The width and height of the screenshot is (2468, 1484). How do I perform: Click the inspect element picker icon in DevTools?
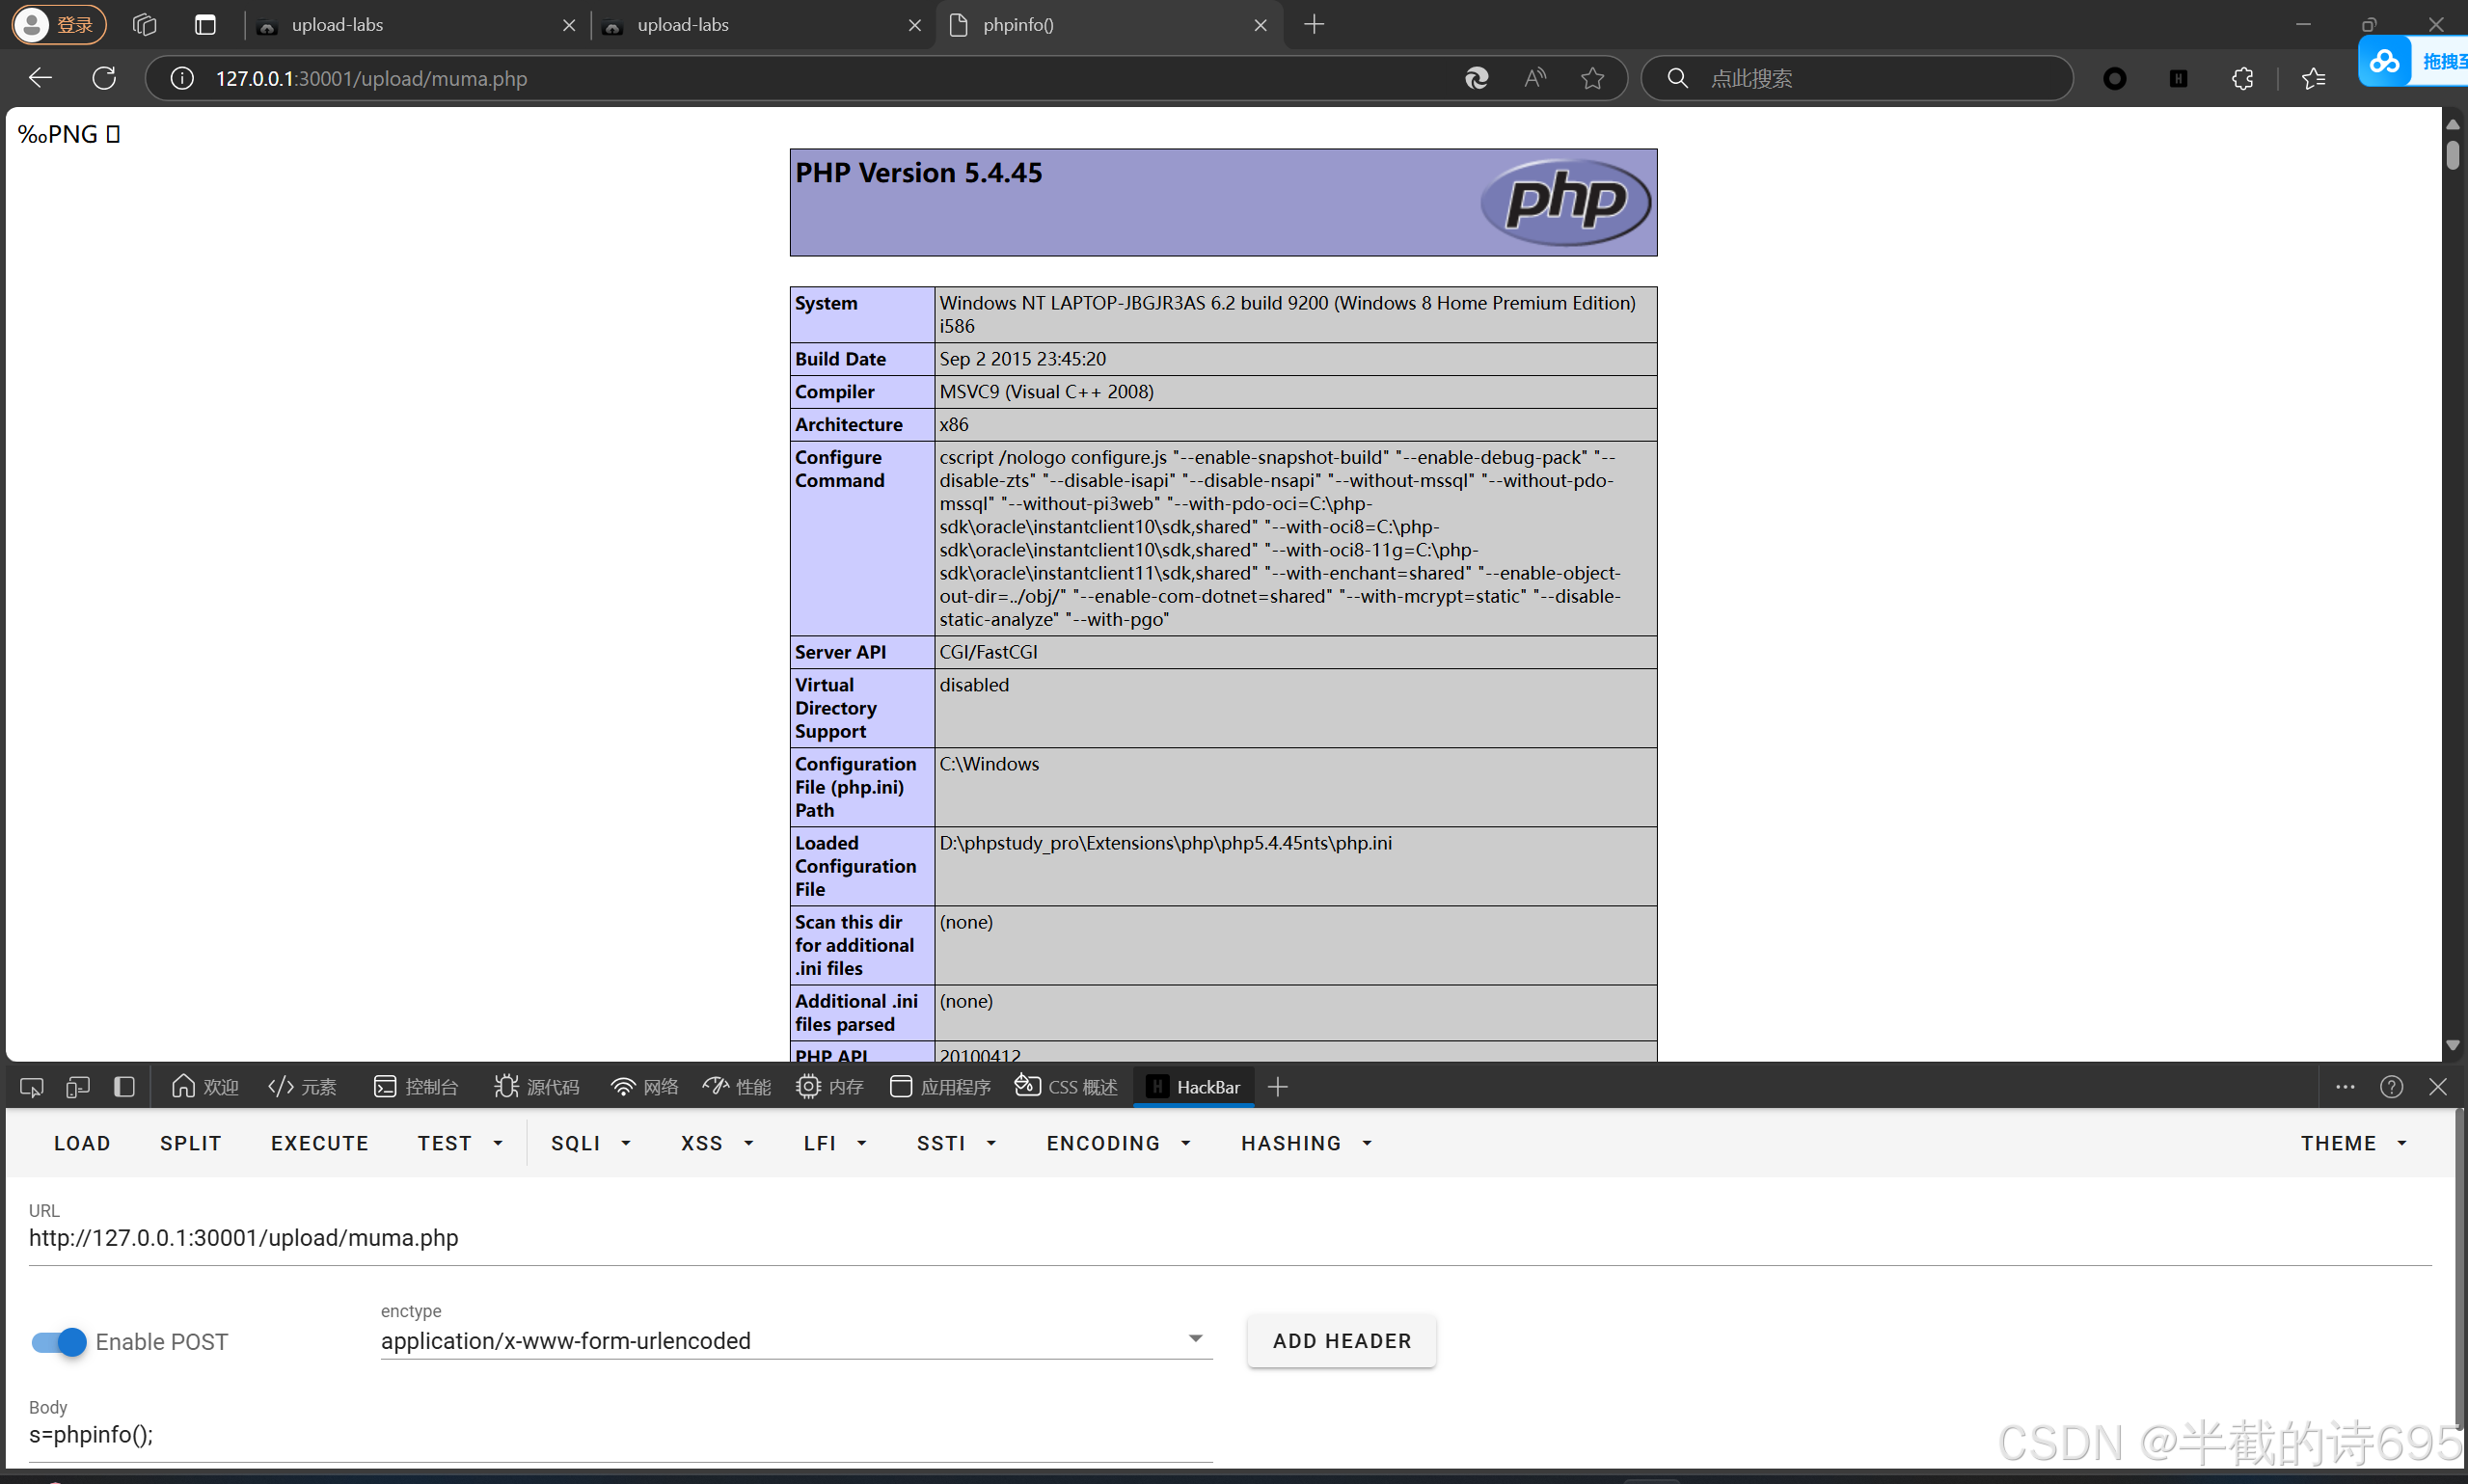[x=31, y=1087]
